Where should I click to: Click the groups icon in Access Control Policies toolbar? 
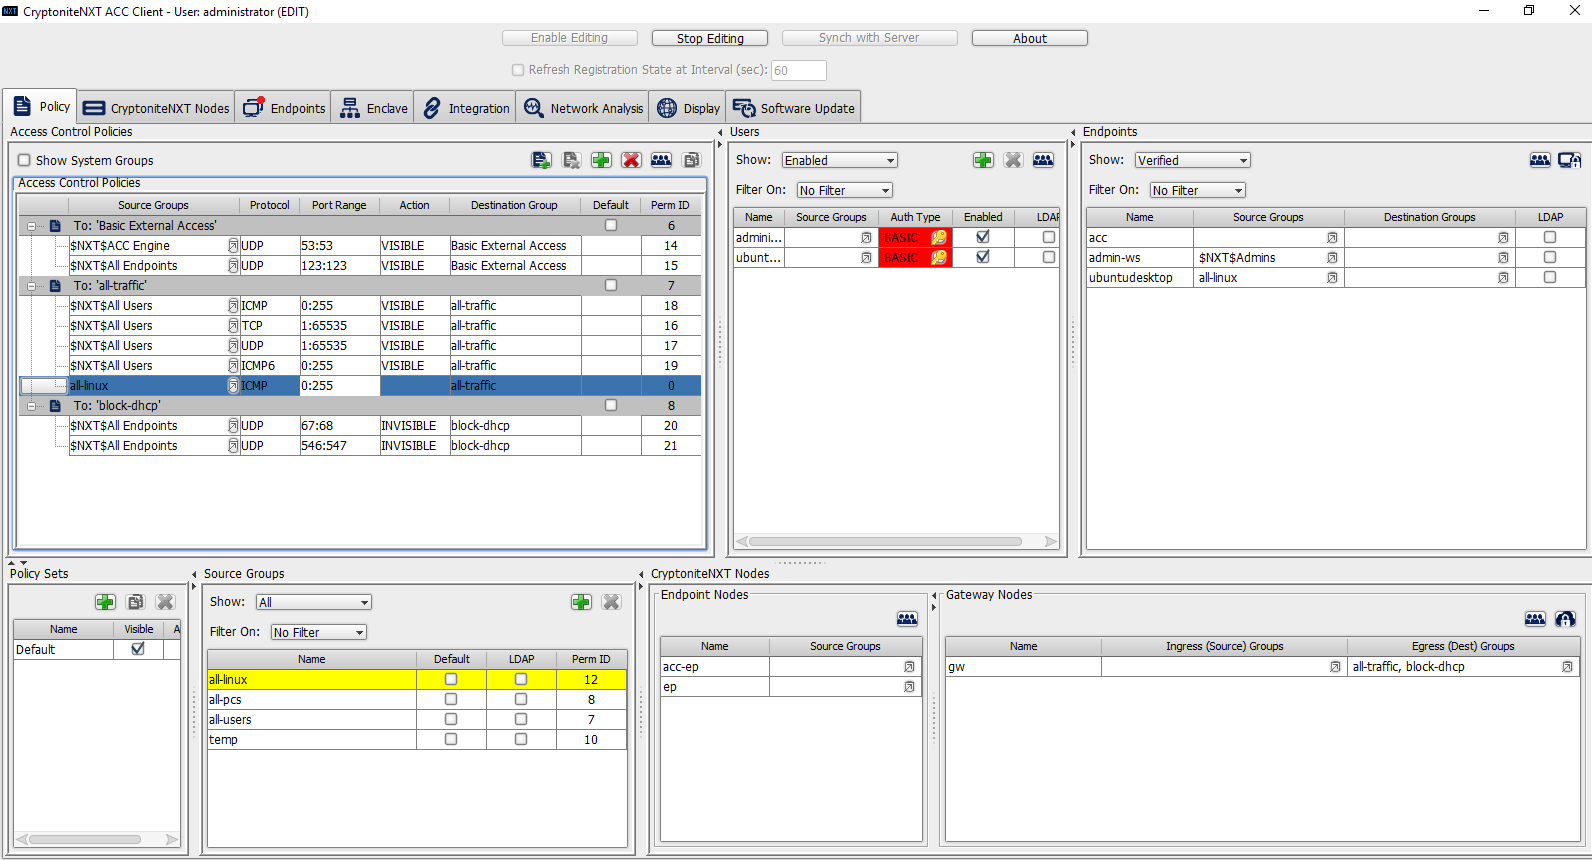(x=661, y=160)
